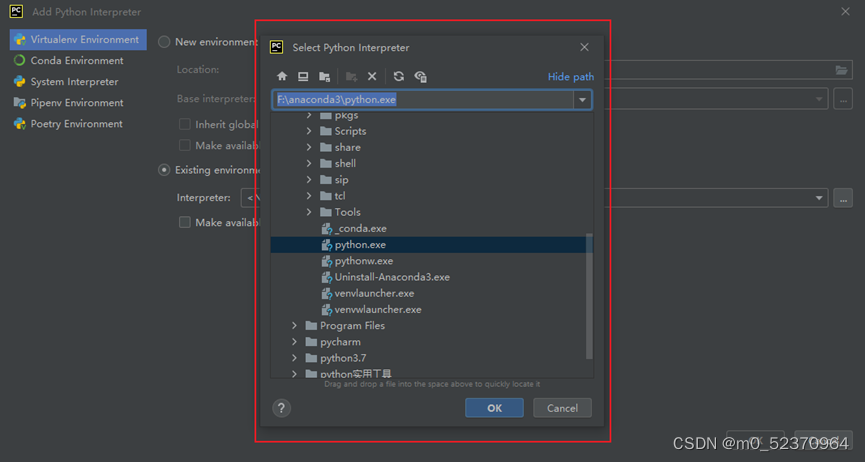Refresh the file tree
The width and height of the screenshot is (865, 462).
[x=399, y=76]
